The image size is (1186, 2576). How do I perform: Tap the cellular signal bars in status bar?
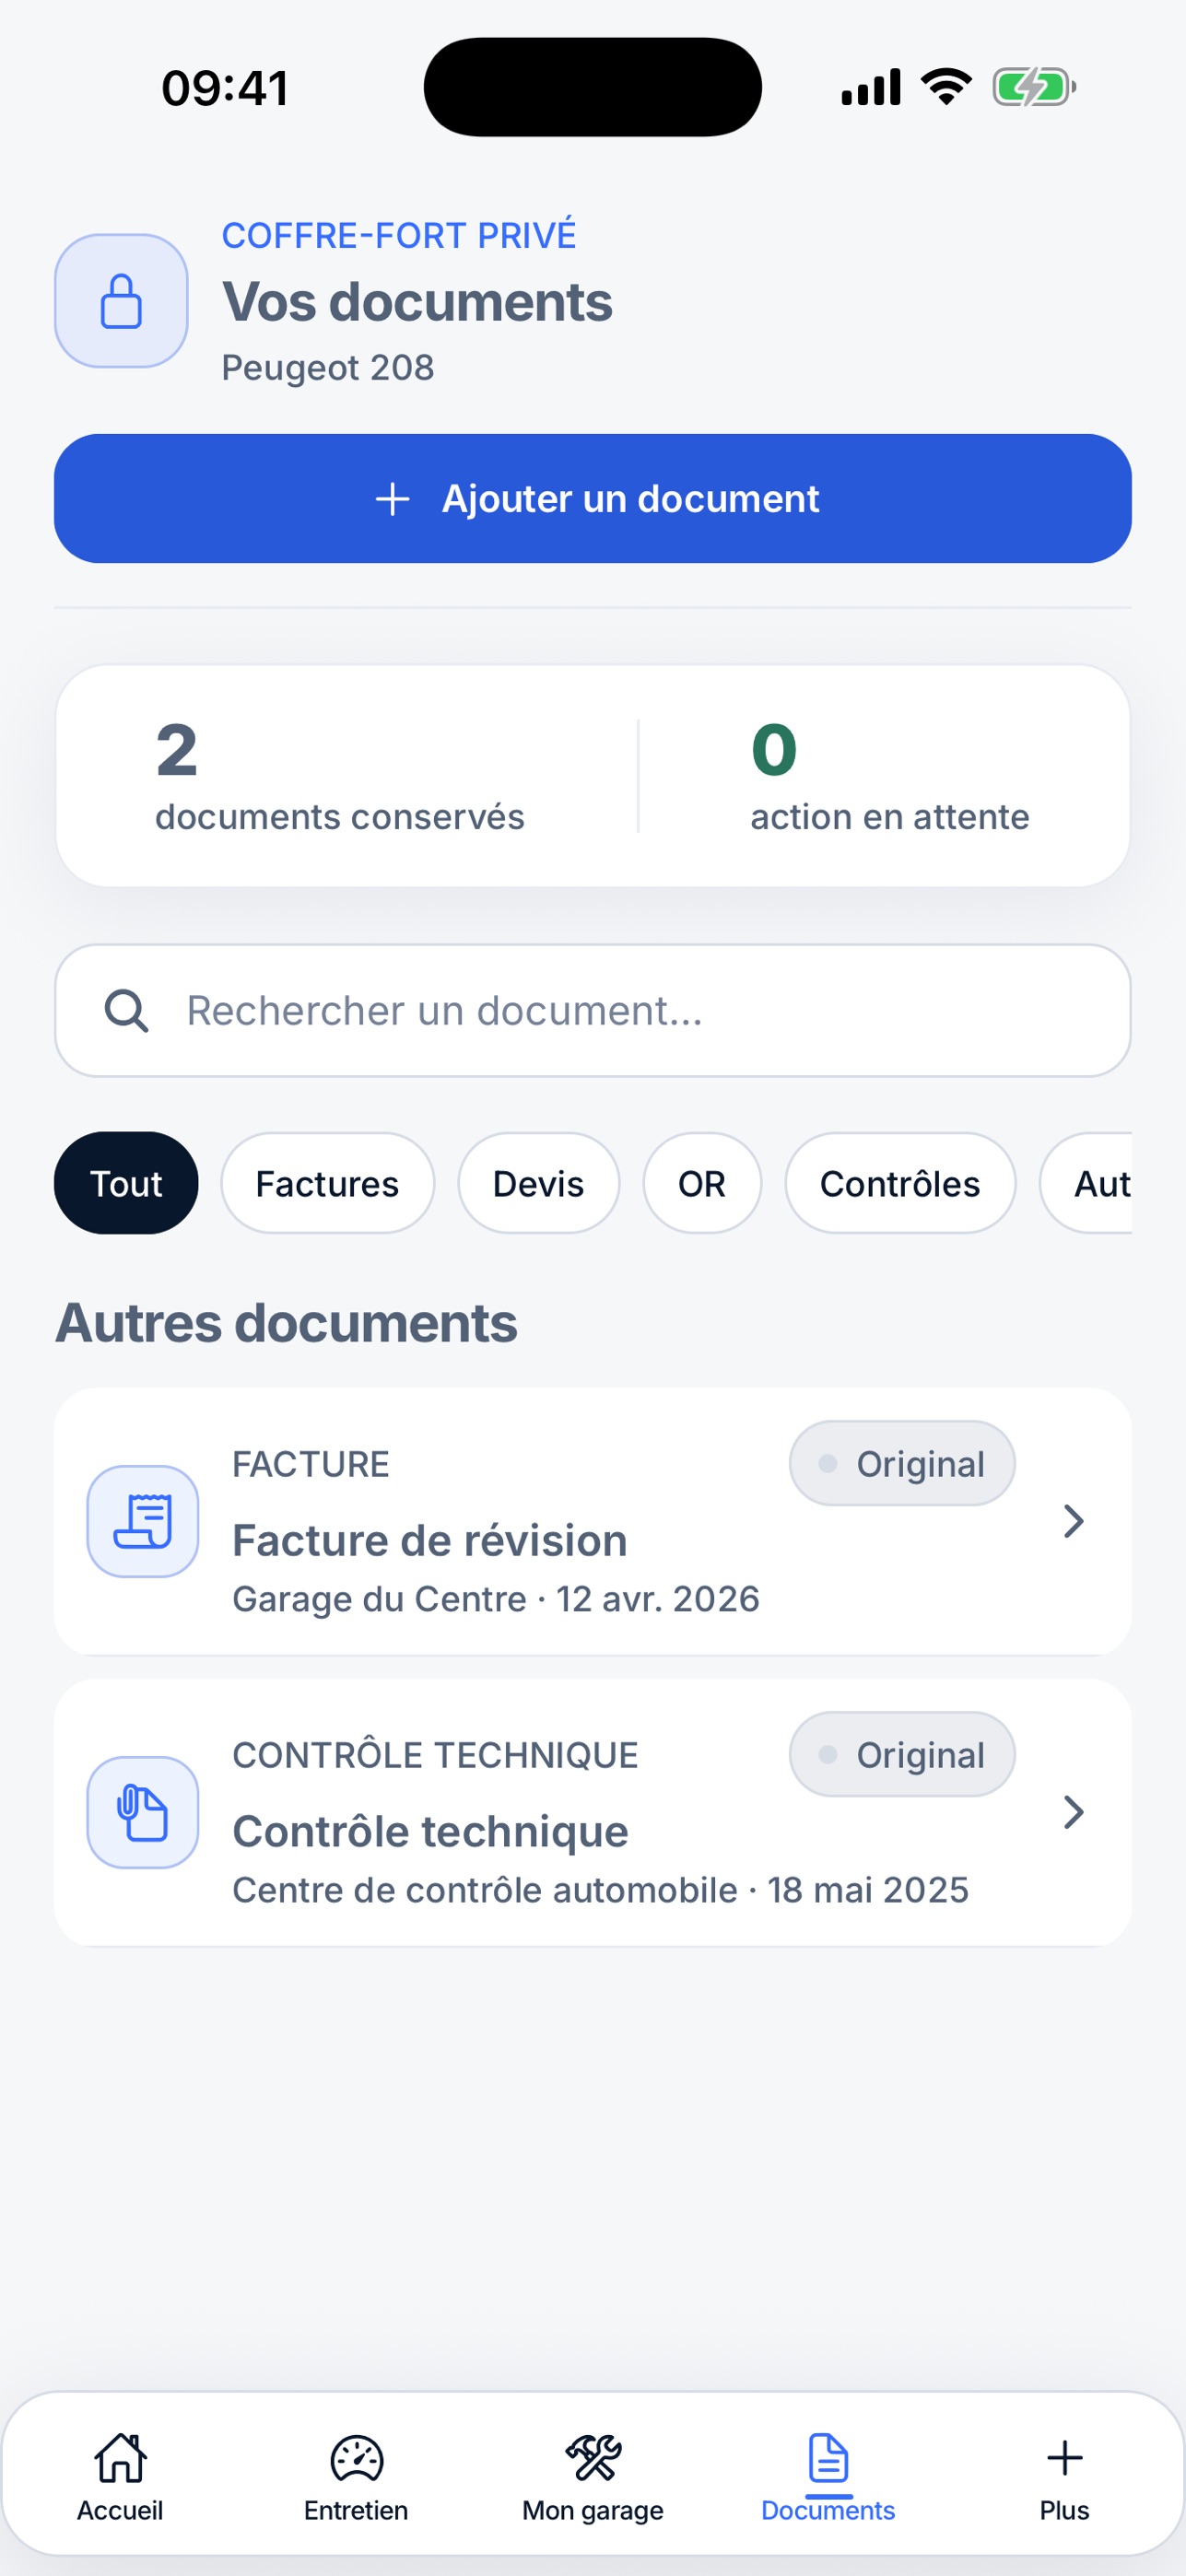tap(871, 87)
